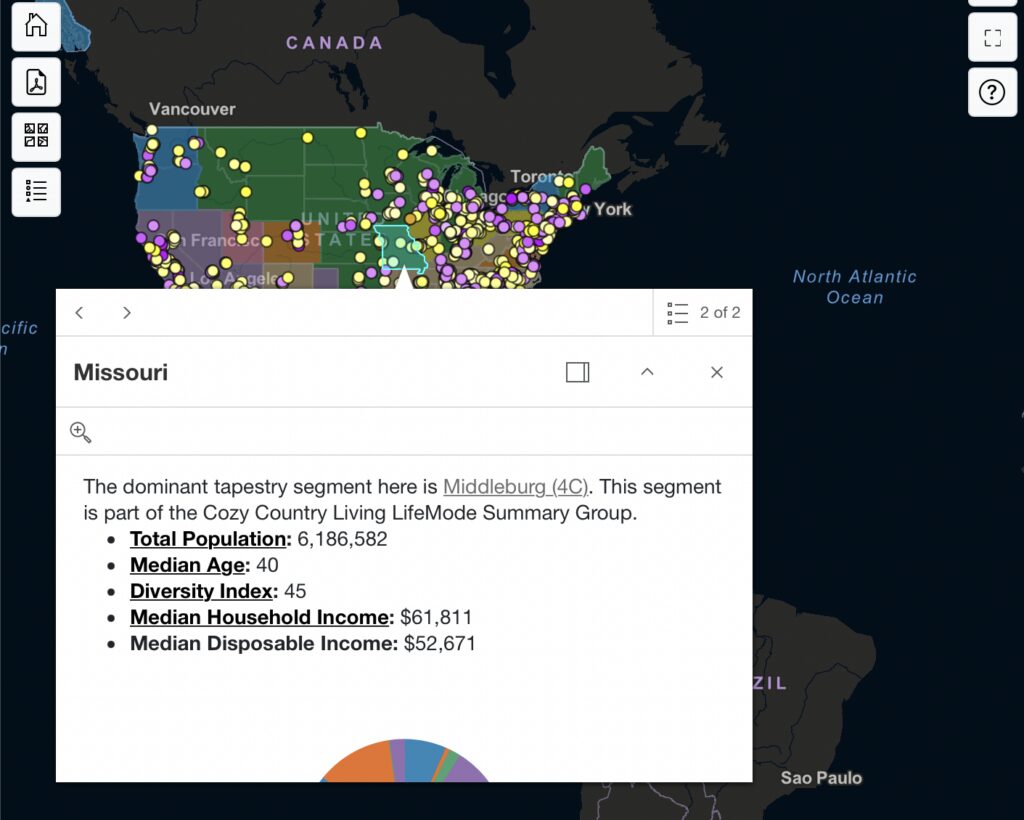Collapse the Missouri popup content
Screen dimensions: 1024x820
647,372
